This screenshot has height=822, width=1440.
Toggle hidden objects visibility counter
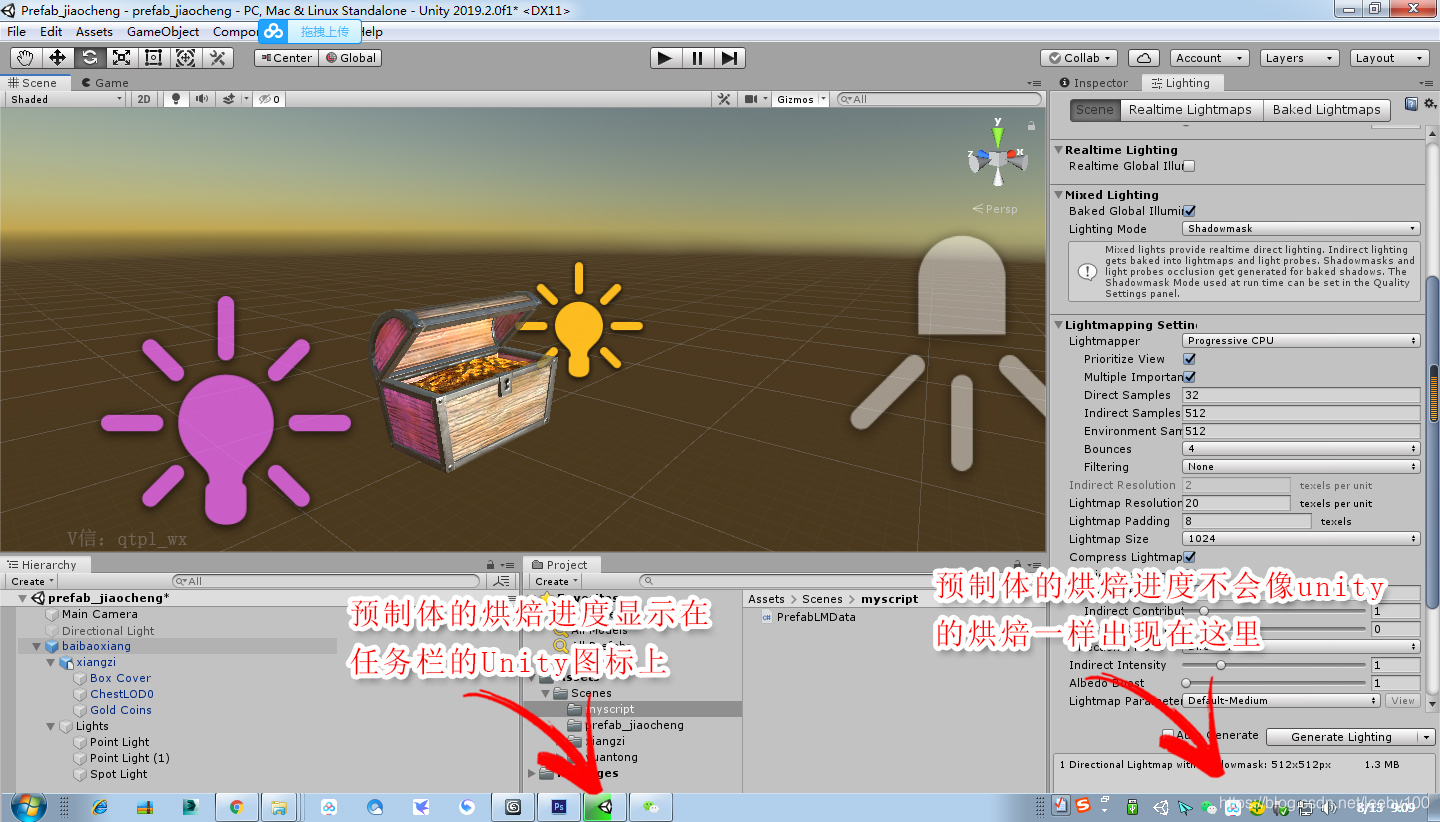(270, 99)
